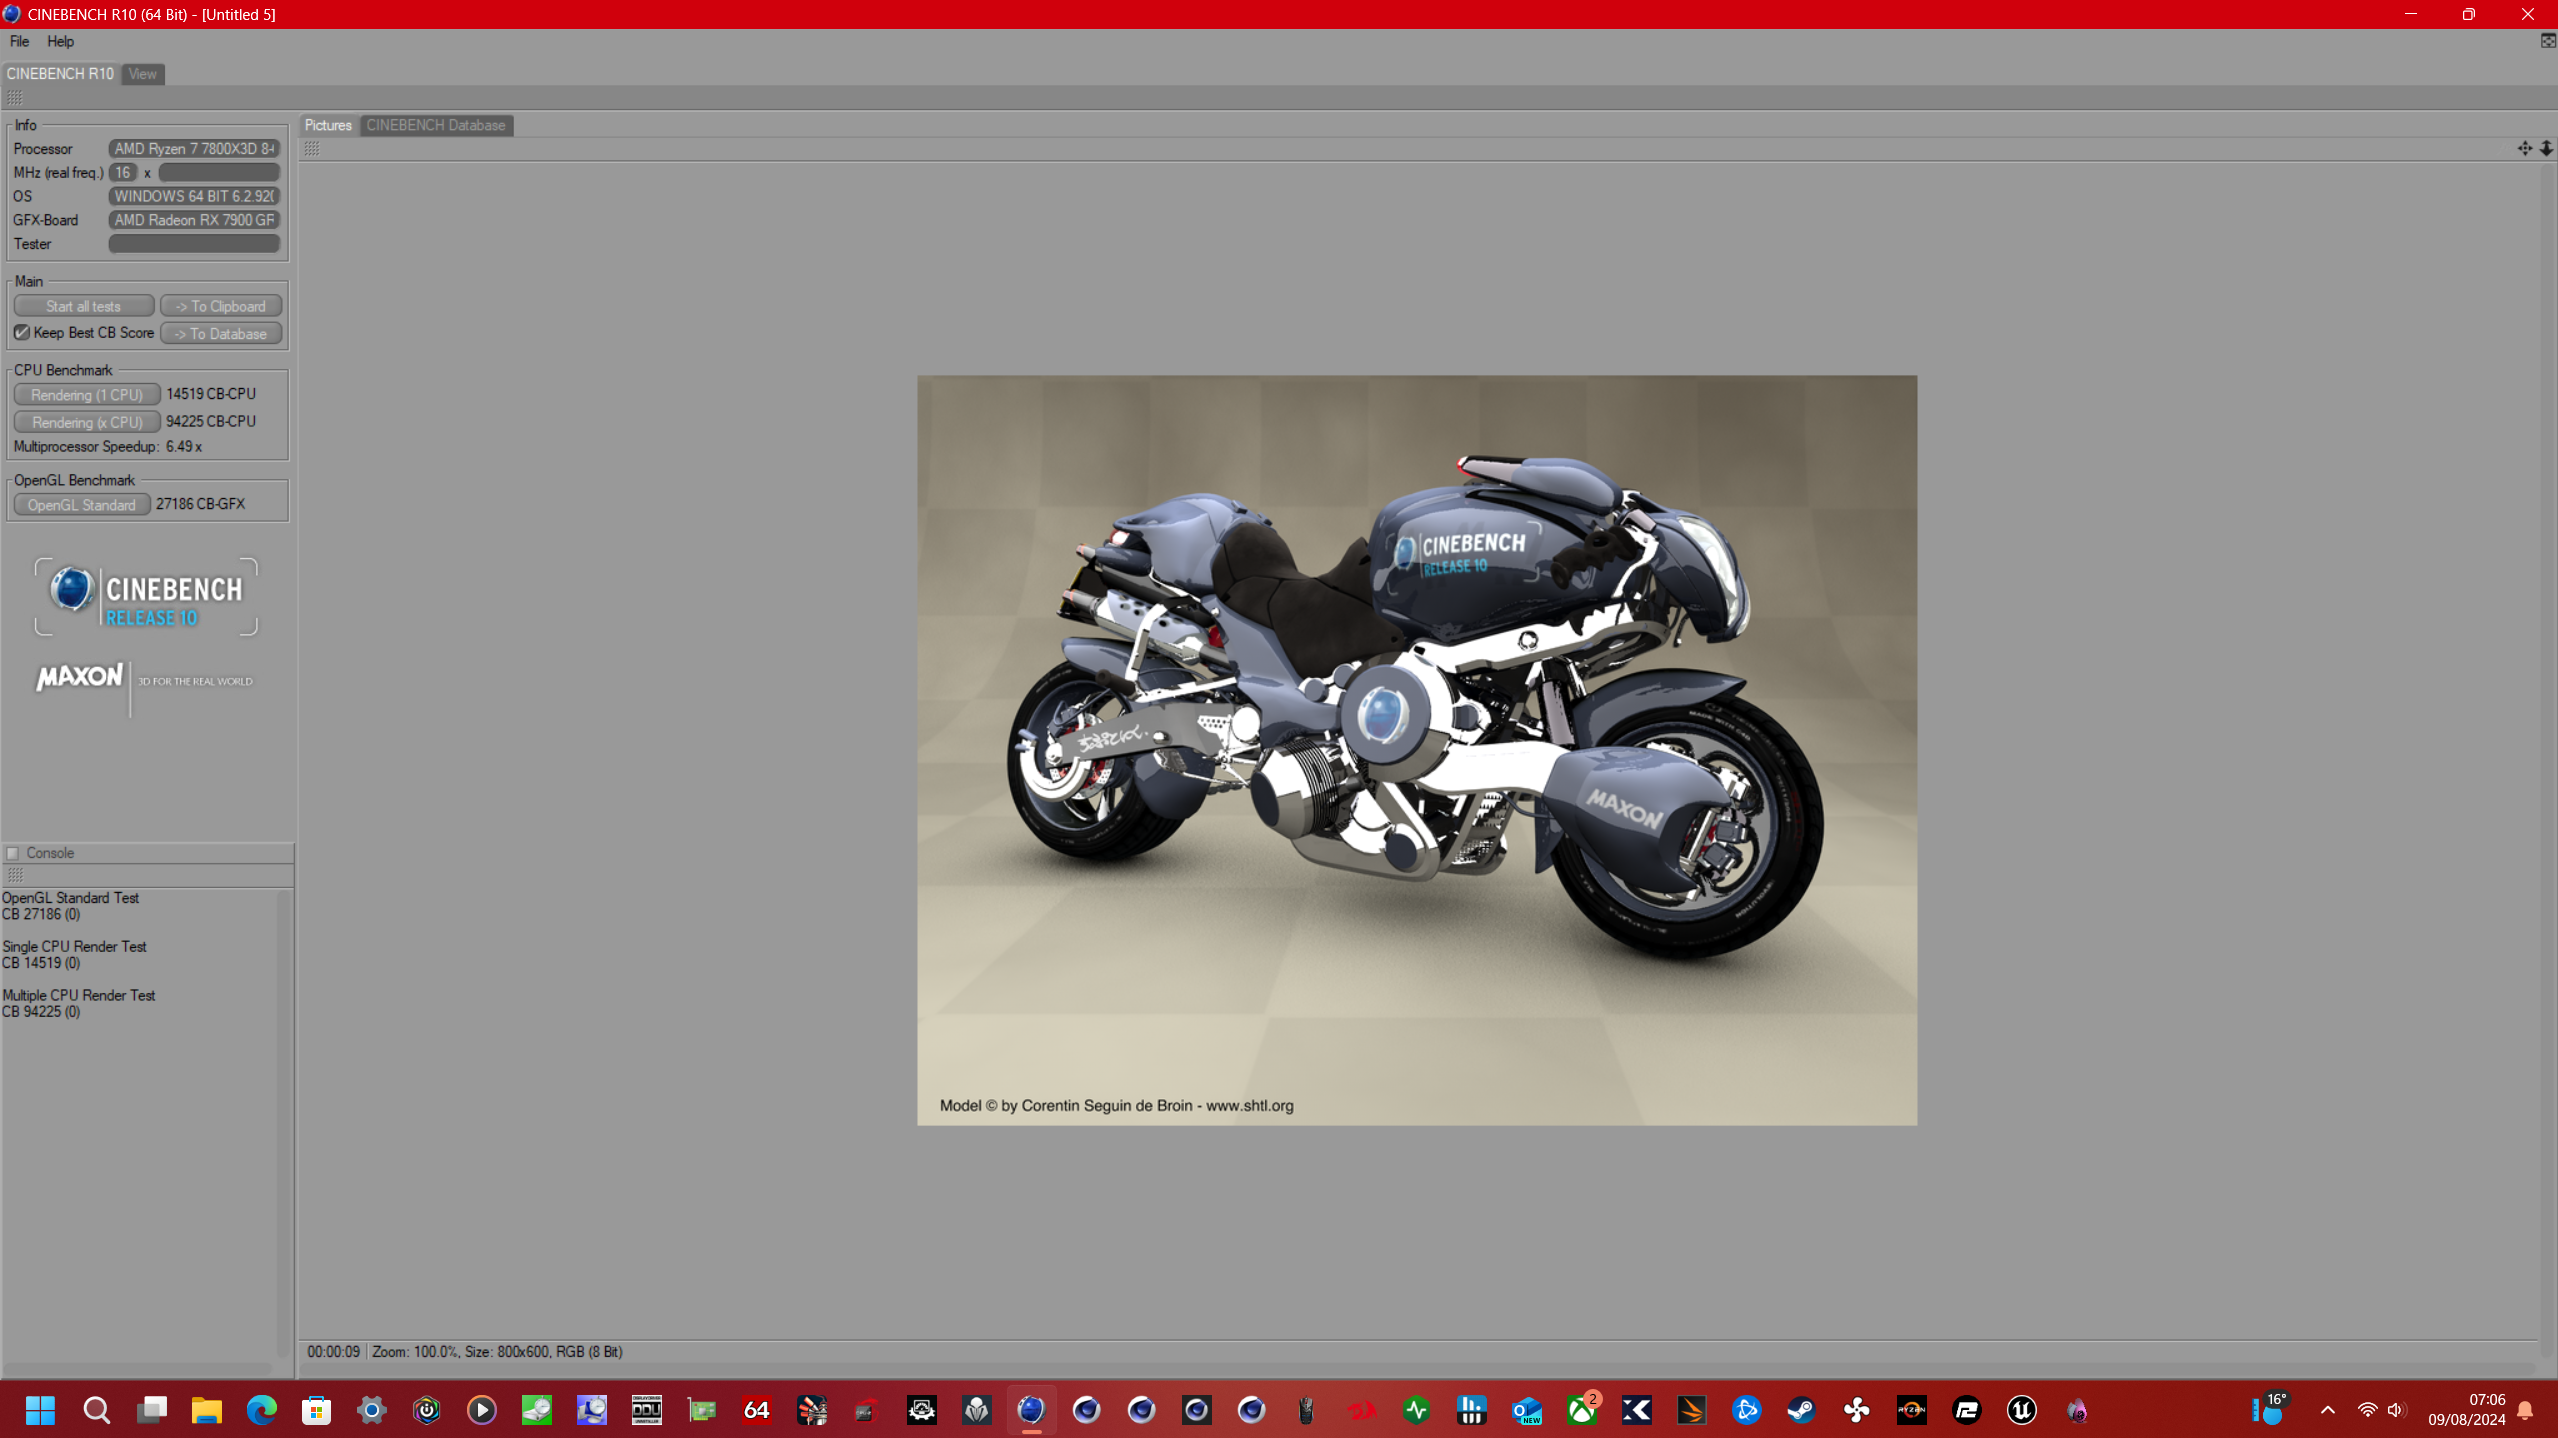Image resolution: width=2558 pixels, height=1438 pixels.
Task: Select the Pictures tab
Action: (x=328, y=125)
